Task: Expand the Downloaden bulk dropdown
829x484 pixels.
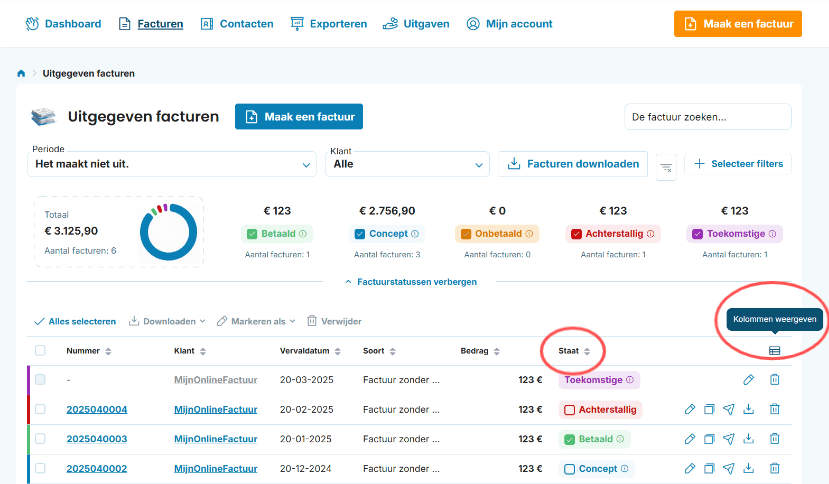Action: click(167, 322)
